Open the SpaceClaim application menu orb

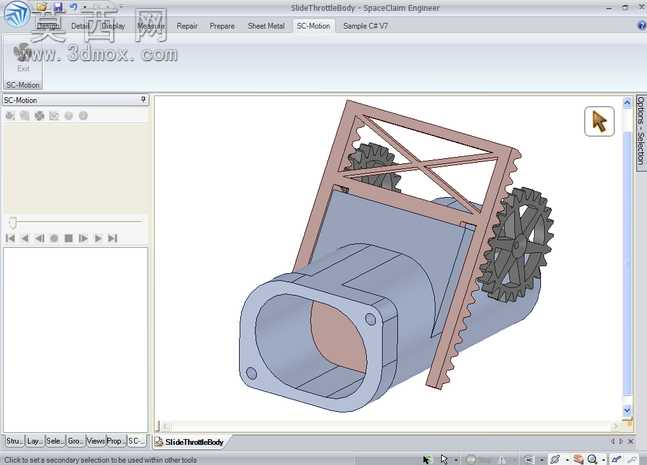click(x=16, y=14)
